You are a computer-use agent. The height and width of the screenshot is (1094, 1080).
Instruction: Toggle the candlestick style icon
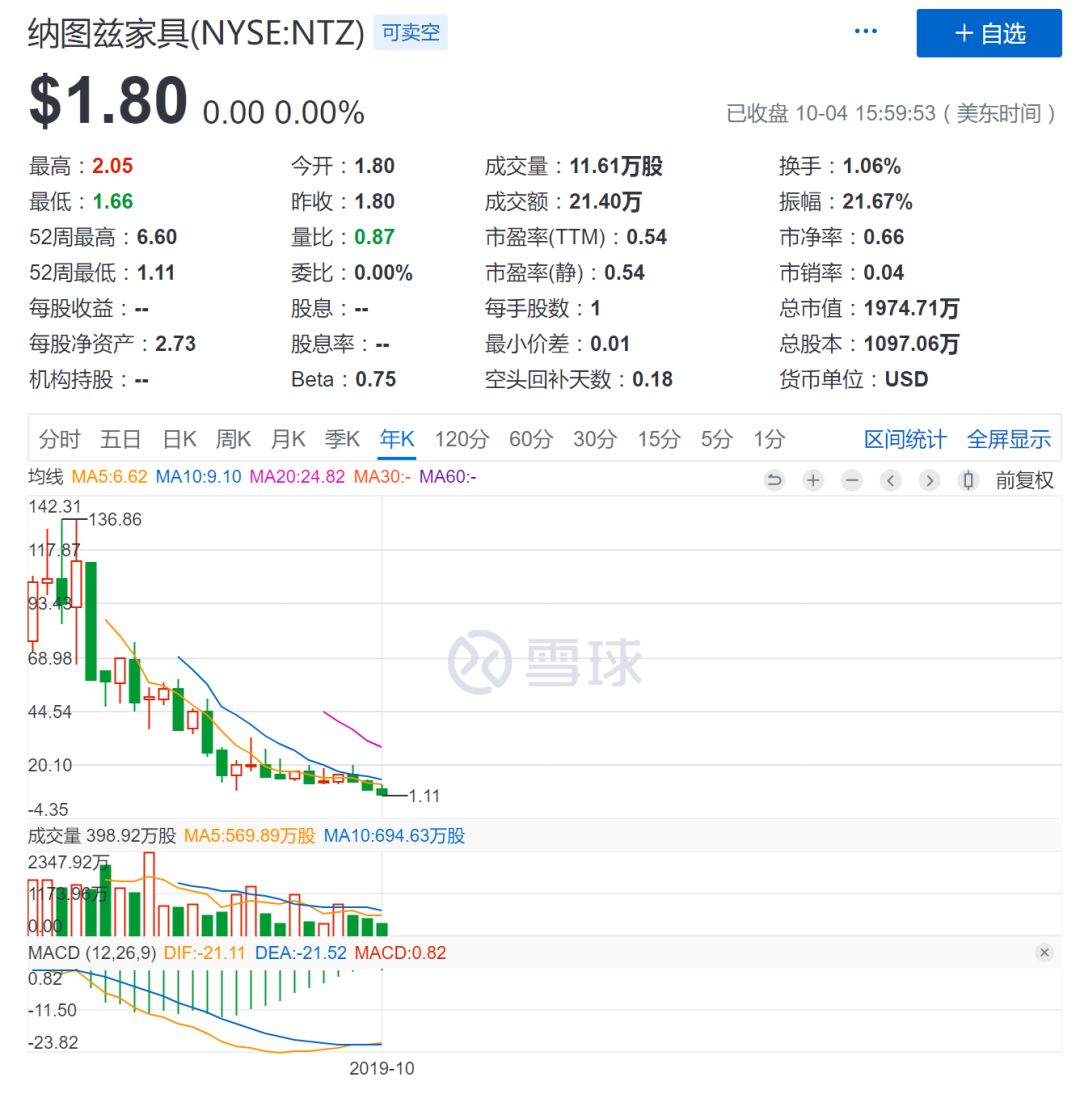(x=968, y=480)
